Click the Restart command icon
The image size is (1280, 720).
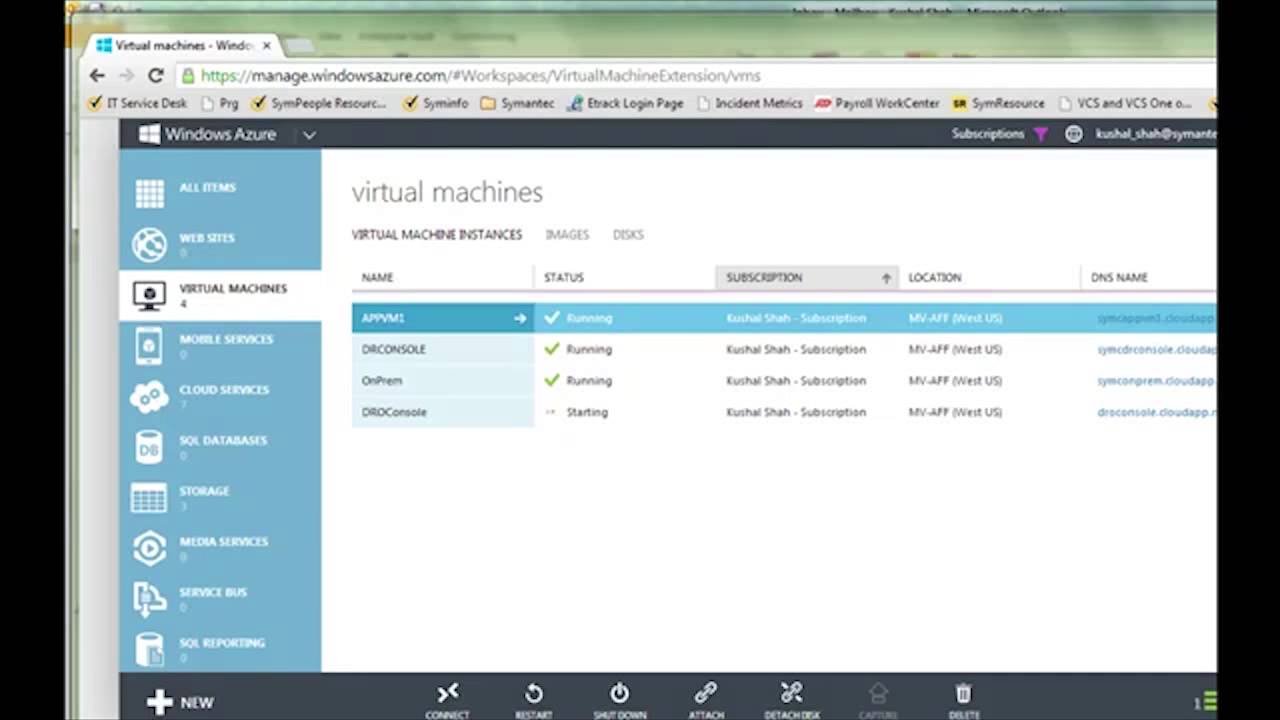click(x=534, y=693)
